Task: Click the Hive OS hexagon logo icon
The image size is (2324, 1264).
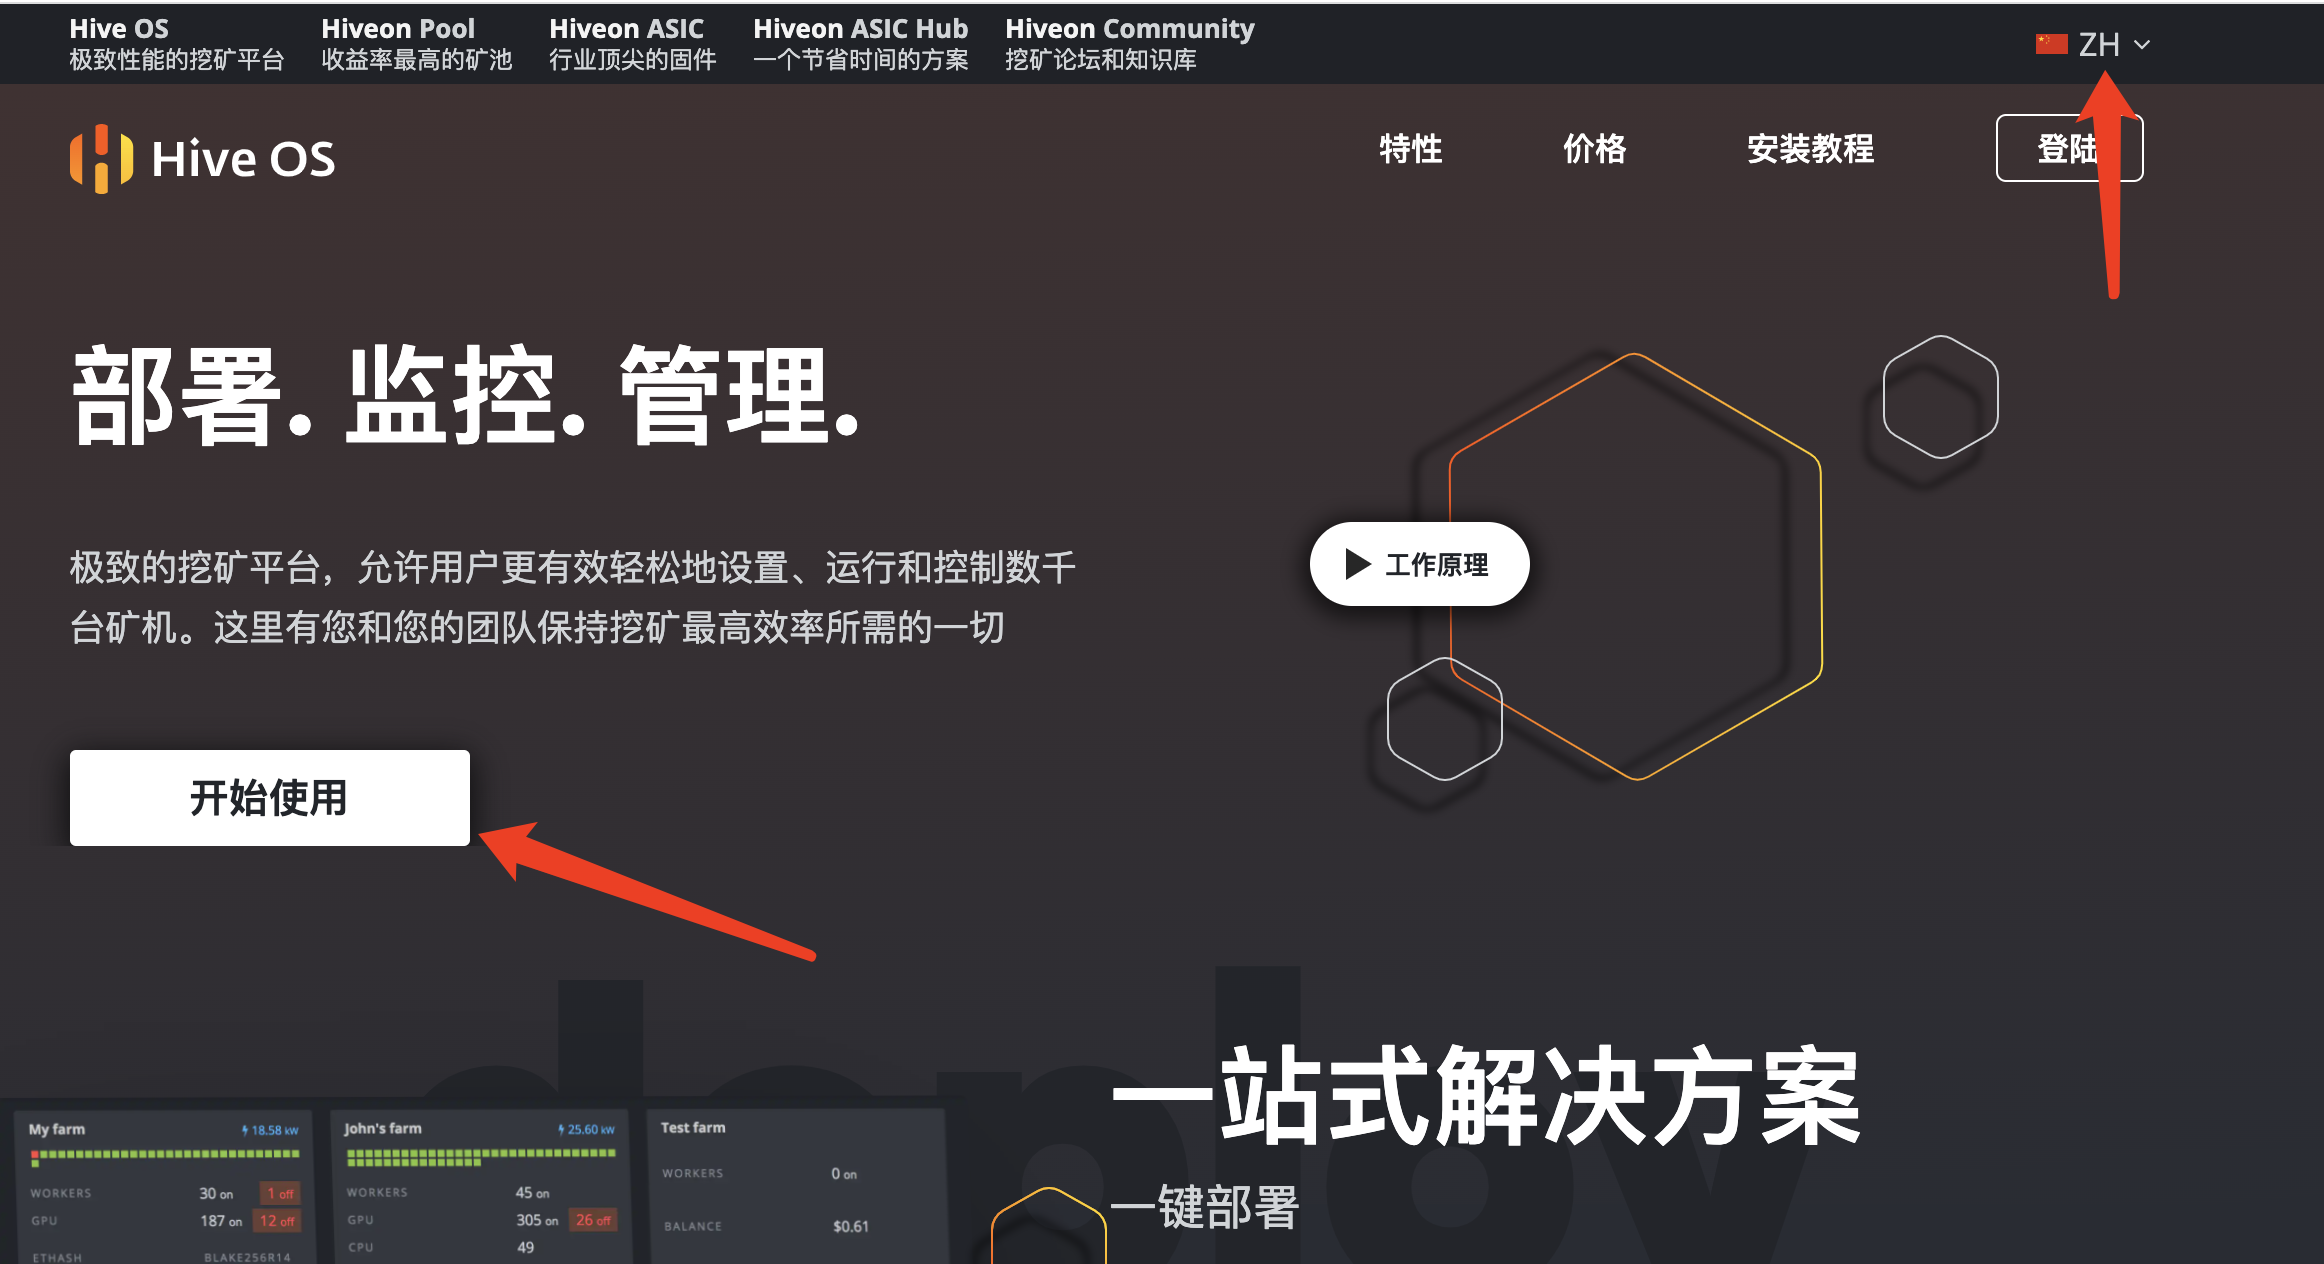Action: pyautogui.click(x=101, y=158)
